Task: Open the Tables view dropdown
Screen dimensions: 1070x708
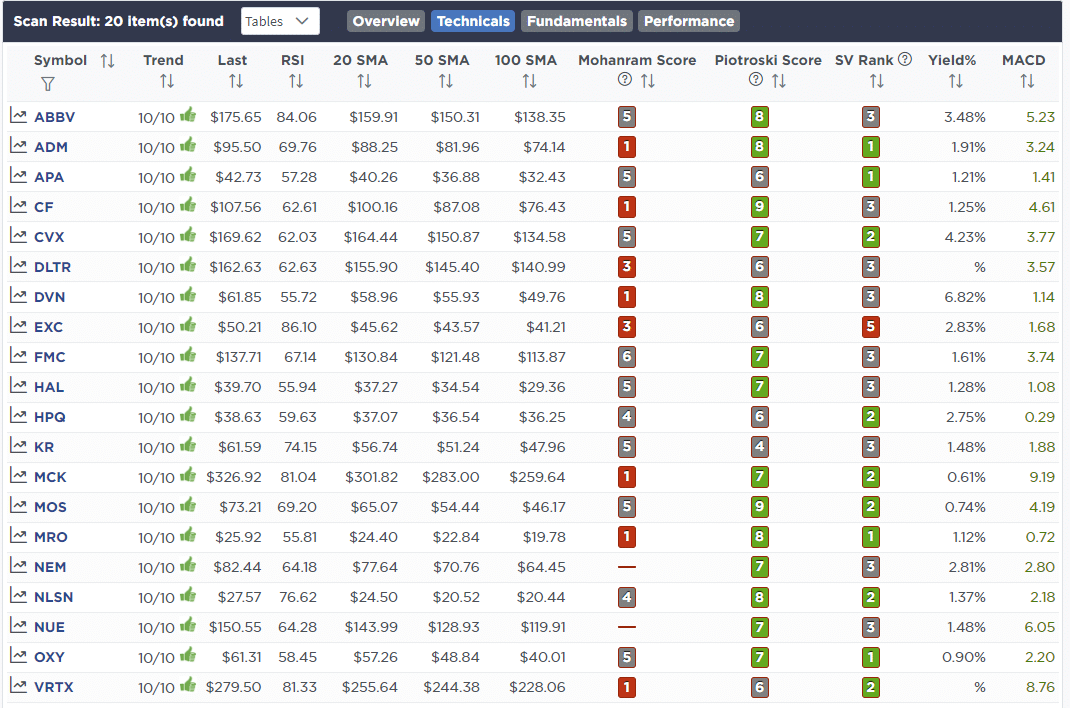Action: coord(280,21)
